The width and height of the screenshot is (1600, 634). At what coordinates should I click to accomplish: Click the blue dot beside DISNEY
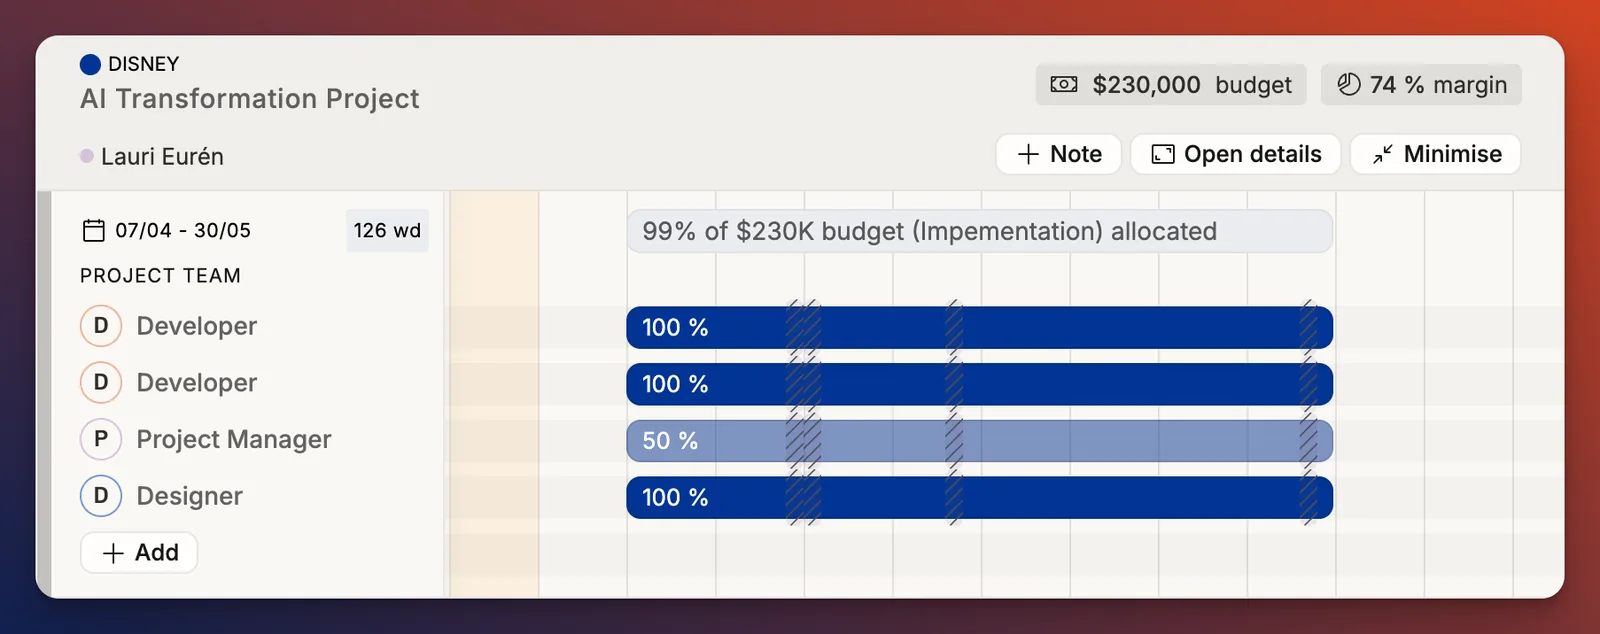pyautogui.click(x=90, y=65)
